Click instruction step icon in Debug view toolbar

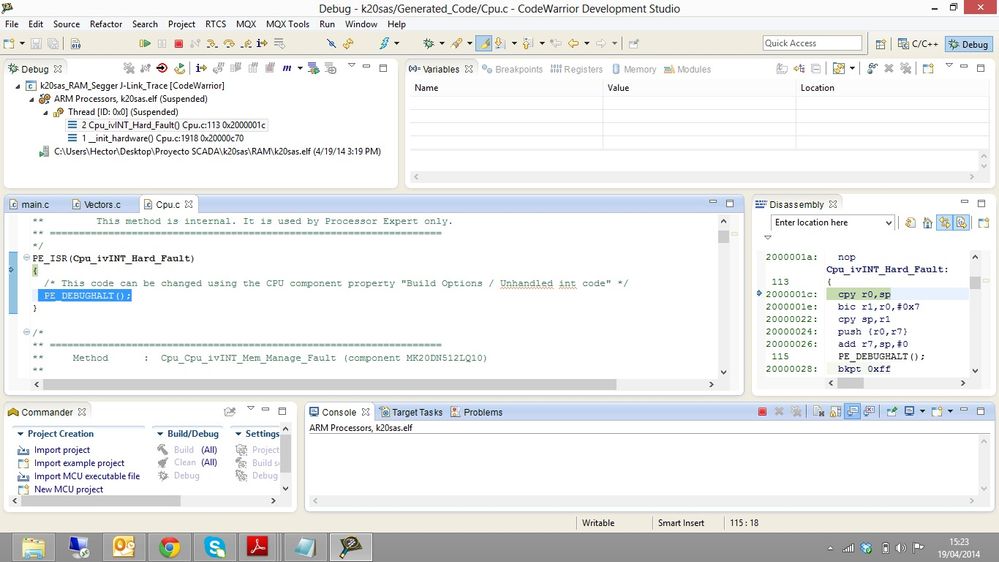[x=201, y=68]
